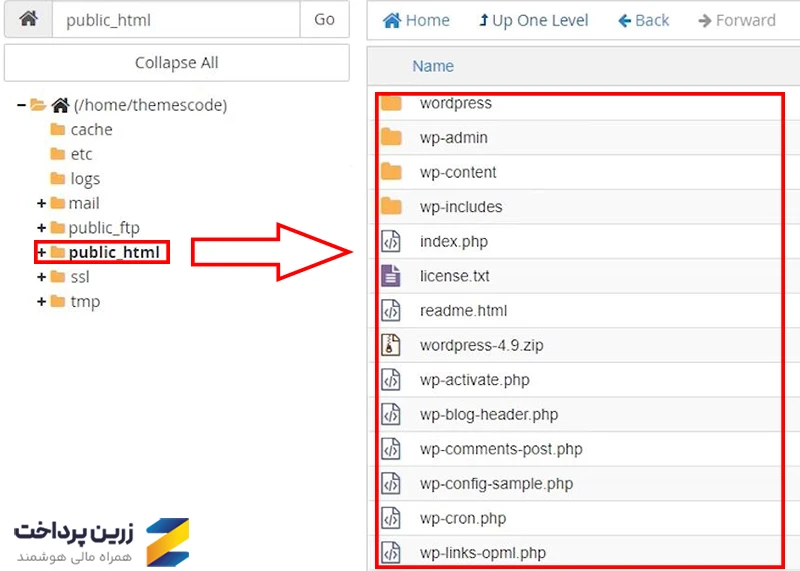This screenshot has height=571, width=800.
Task: Click the wp-config-sample.php file icon
Action: tap(391, 484)
